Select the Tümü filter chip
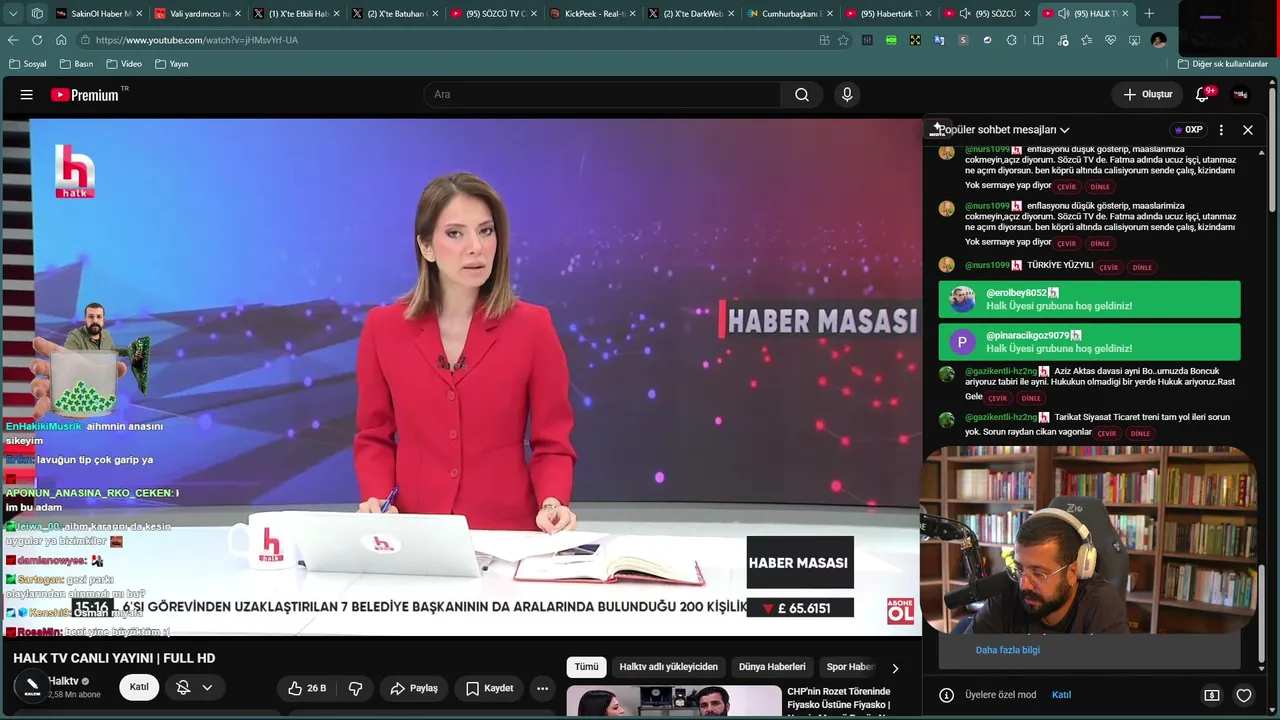 click(586, 667)
